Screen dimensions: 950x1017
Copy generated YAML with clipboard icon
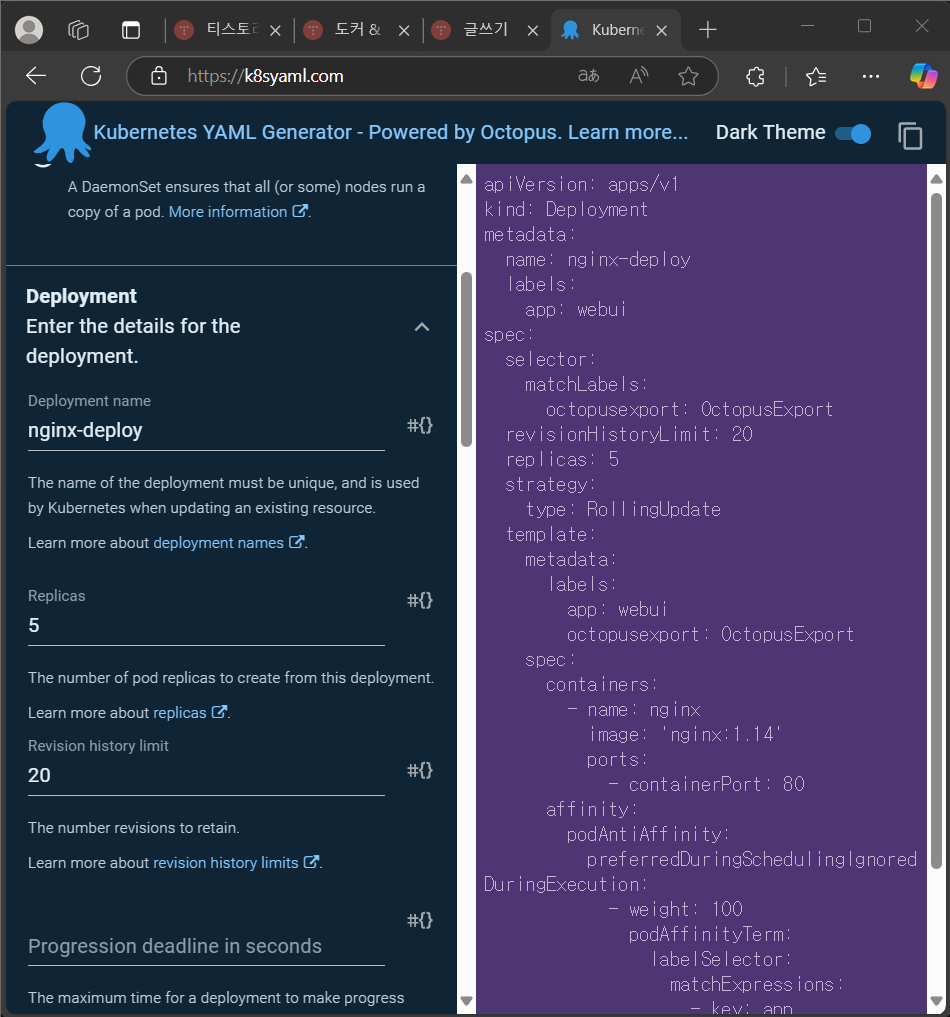pos(910,136)
